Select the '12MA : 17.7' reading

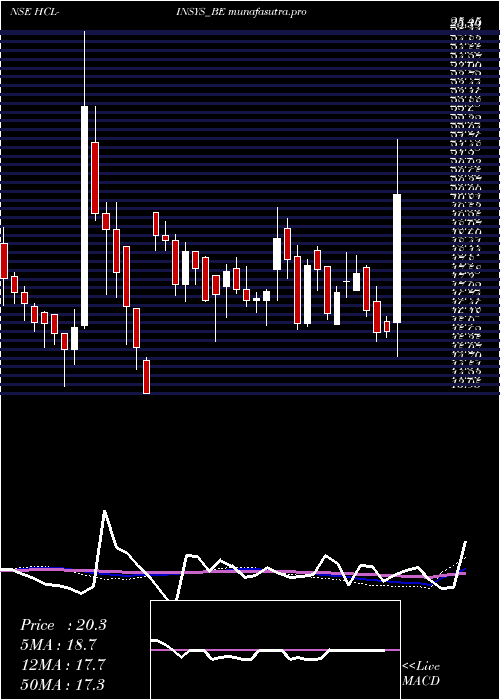coord(63,665)
